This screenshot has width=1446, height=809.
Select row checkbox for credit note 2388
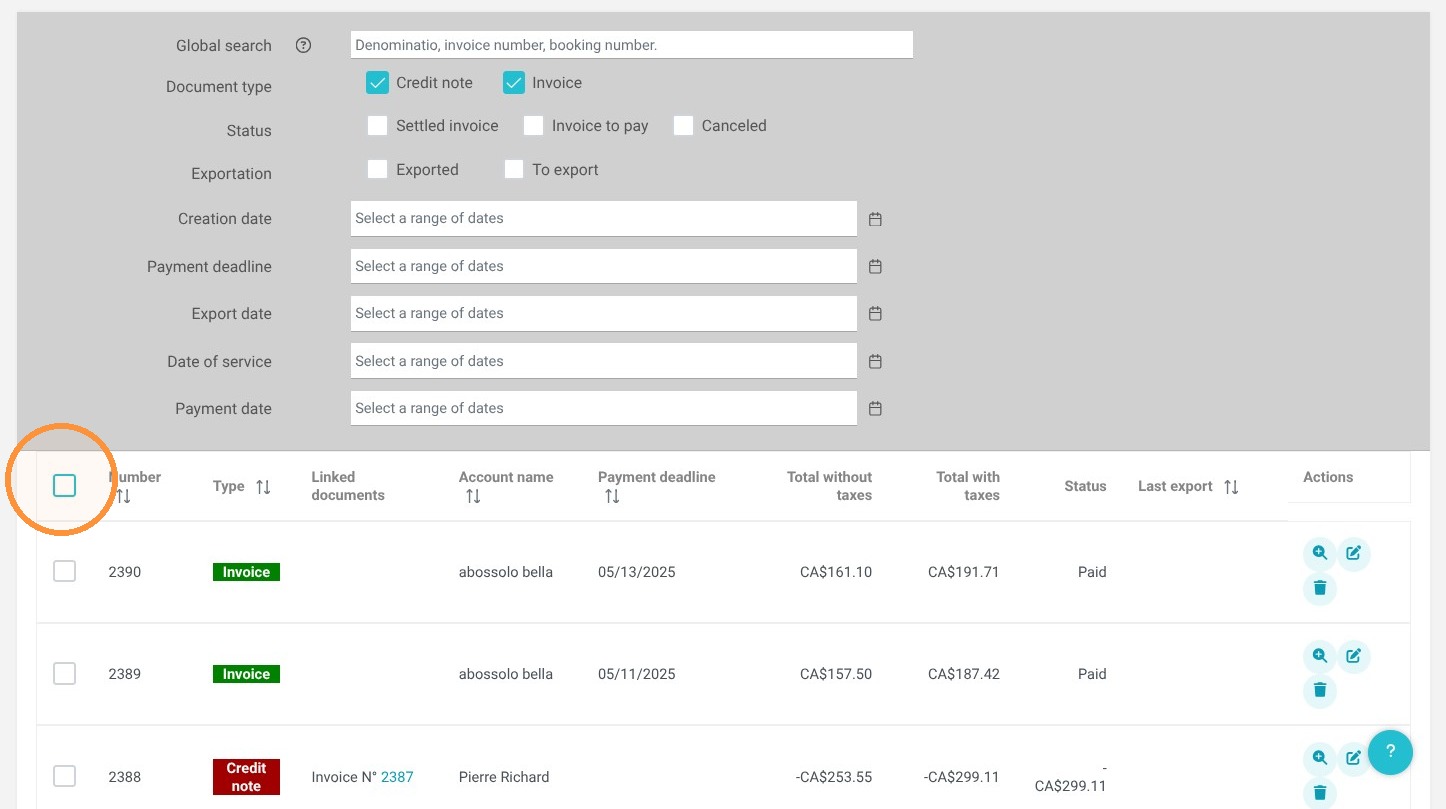[x=64, y=776]
